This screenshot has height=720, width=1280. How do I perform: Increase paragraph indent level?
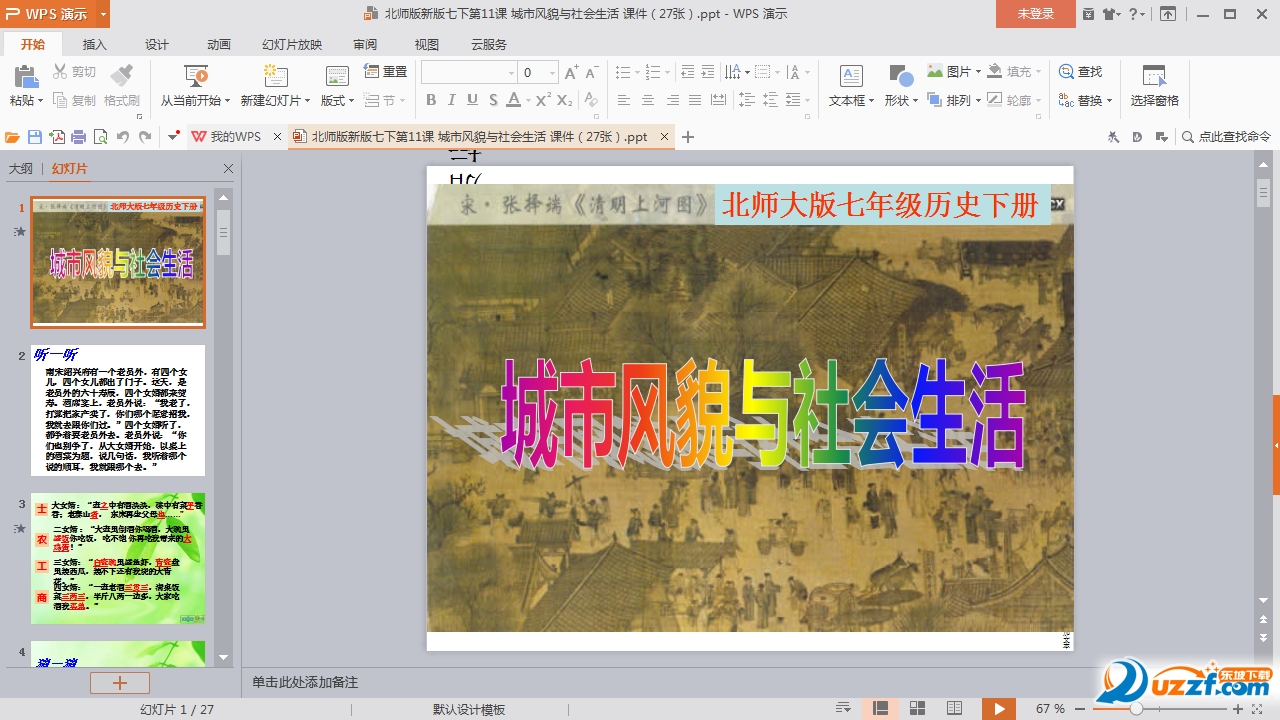(x=708, y=72)
